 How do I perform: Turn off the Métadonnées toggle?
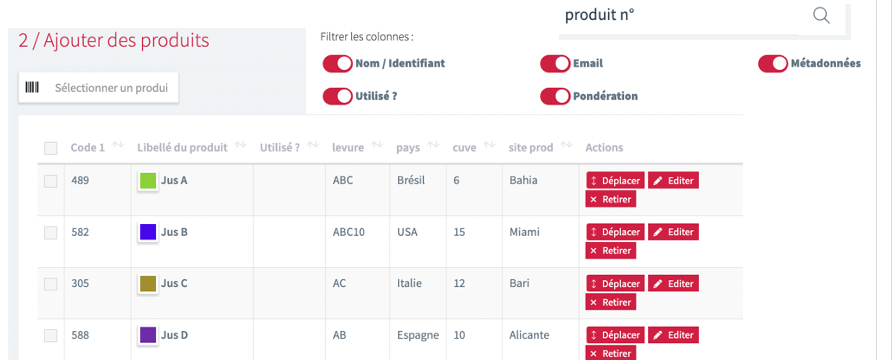773,64
